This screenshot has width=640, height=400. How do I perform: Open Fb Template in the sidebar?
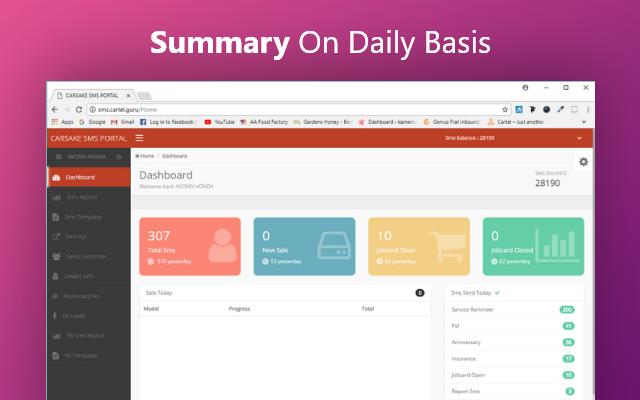[89, 356]
